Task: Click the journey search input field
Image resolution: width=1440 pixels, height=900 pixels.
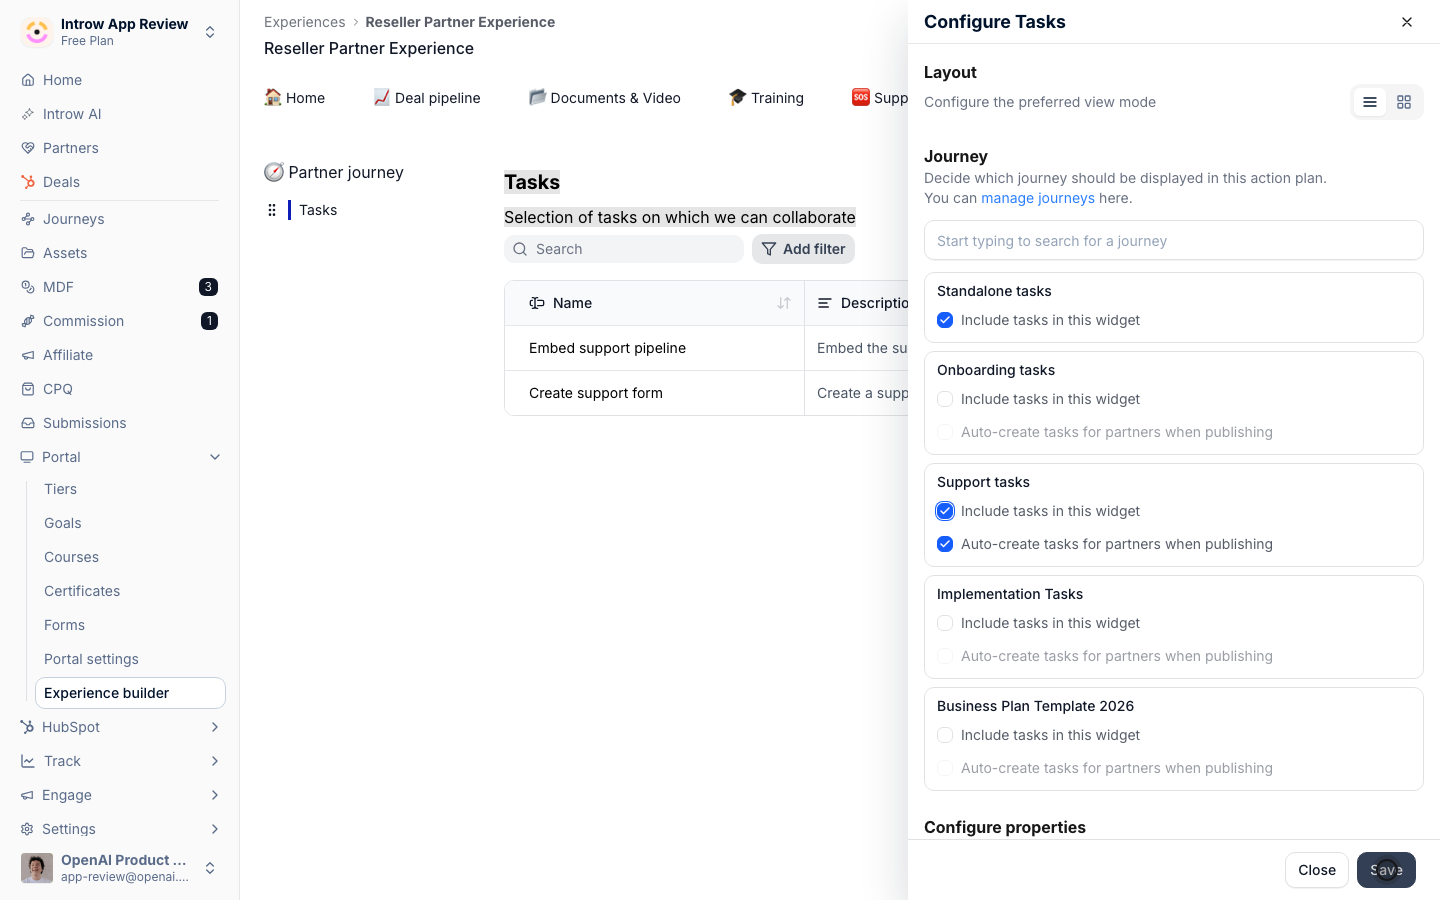Action: [1174, 241]
